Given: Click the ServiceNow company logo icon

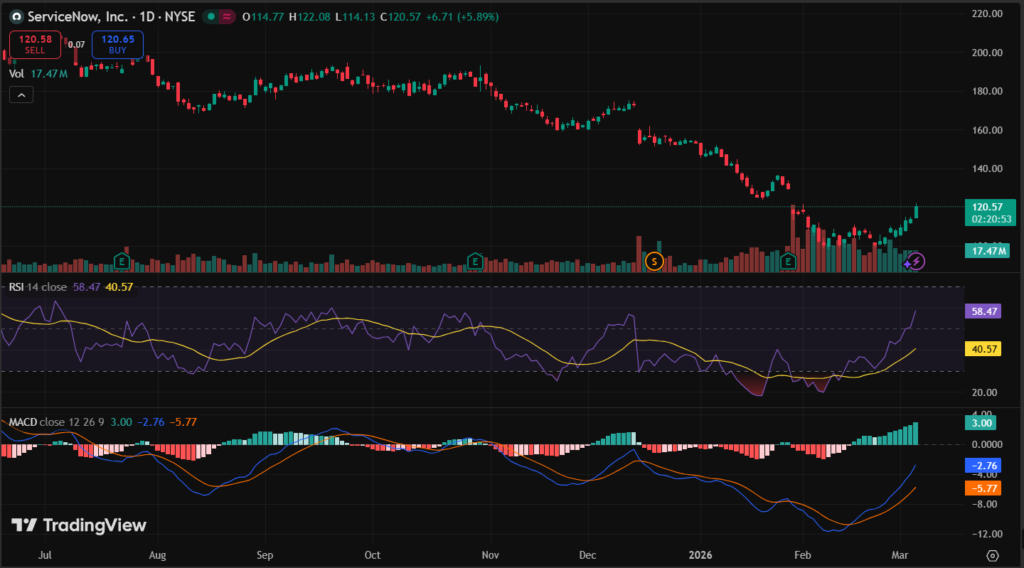Looking at the screenshot, I should click(x=17, y=17).
